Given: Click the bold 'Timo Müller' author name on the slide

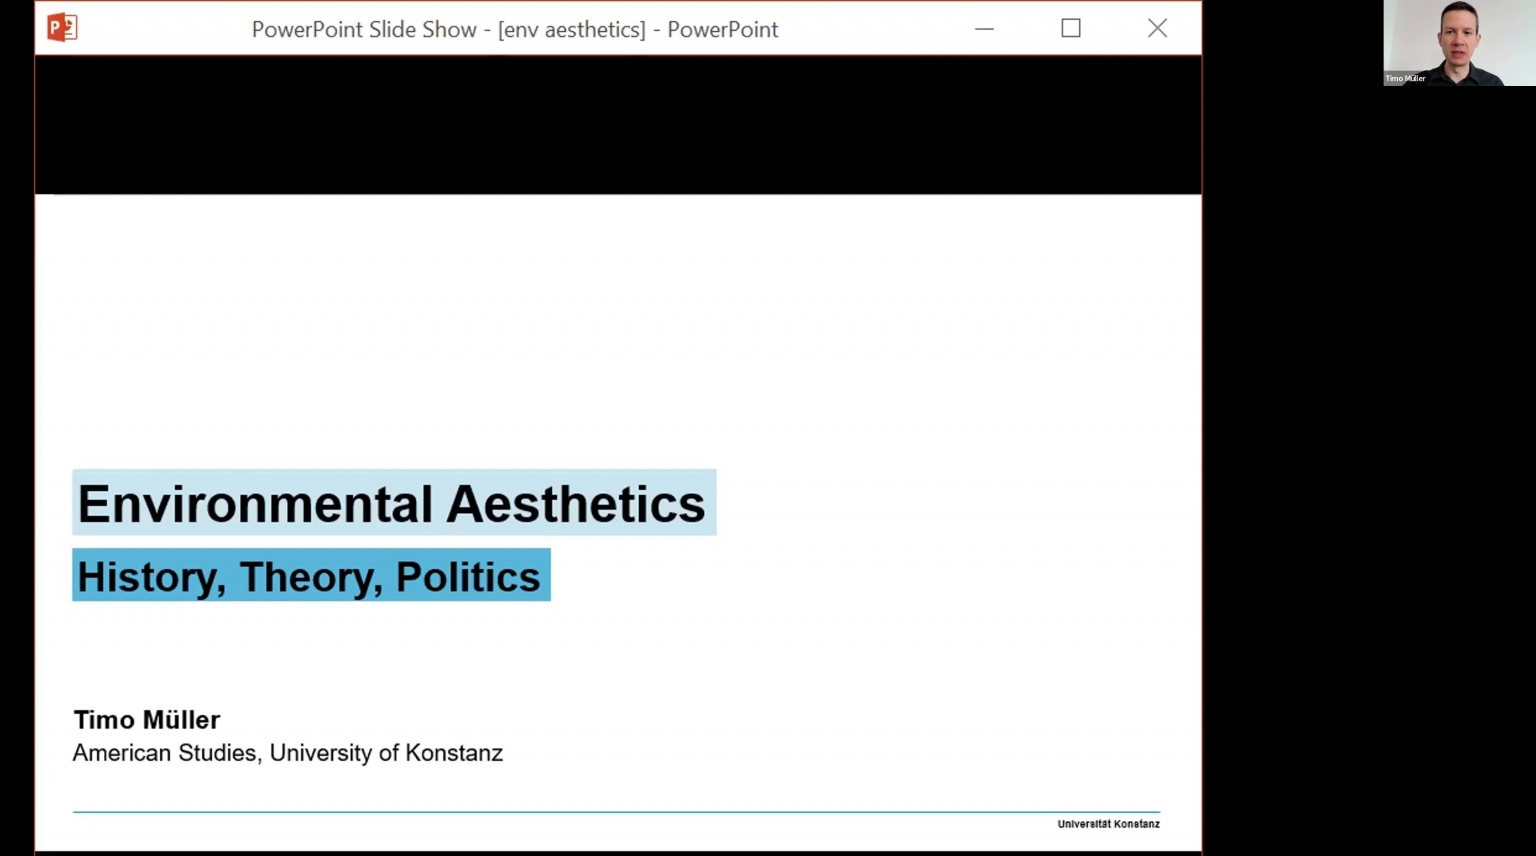Looking at the screenshot, I should coord(146,720).
